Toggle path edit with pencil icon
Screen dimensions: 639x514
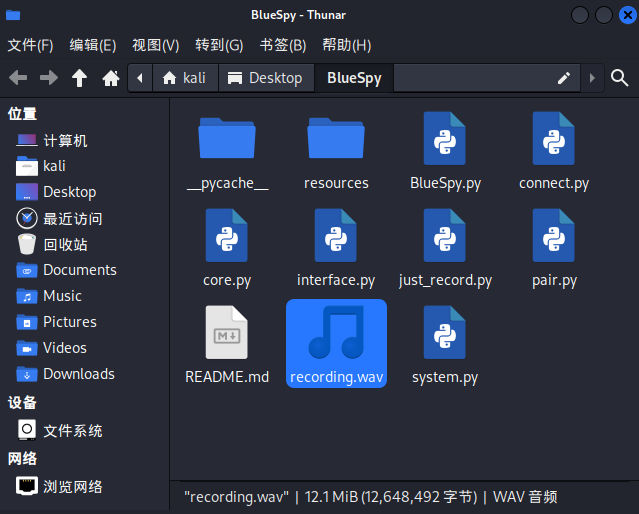[564, 78]
